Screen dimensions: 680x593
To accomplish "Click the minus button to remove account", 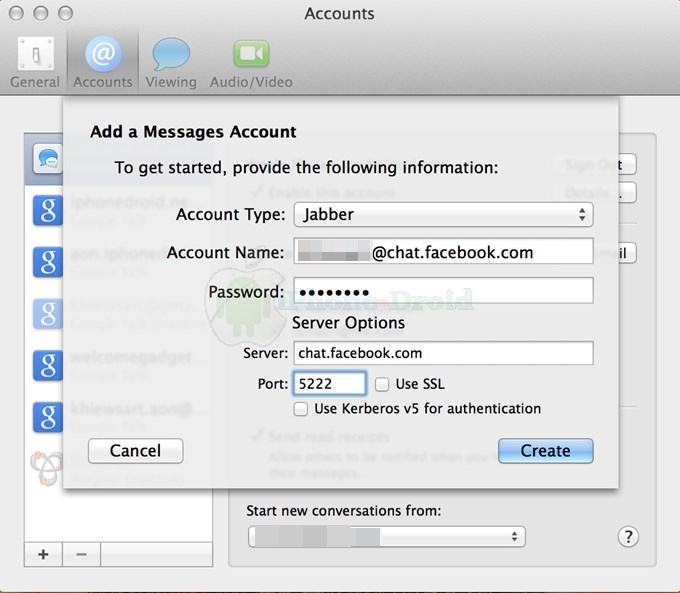I will [x=81, y=554].
